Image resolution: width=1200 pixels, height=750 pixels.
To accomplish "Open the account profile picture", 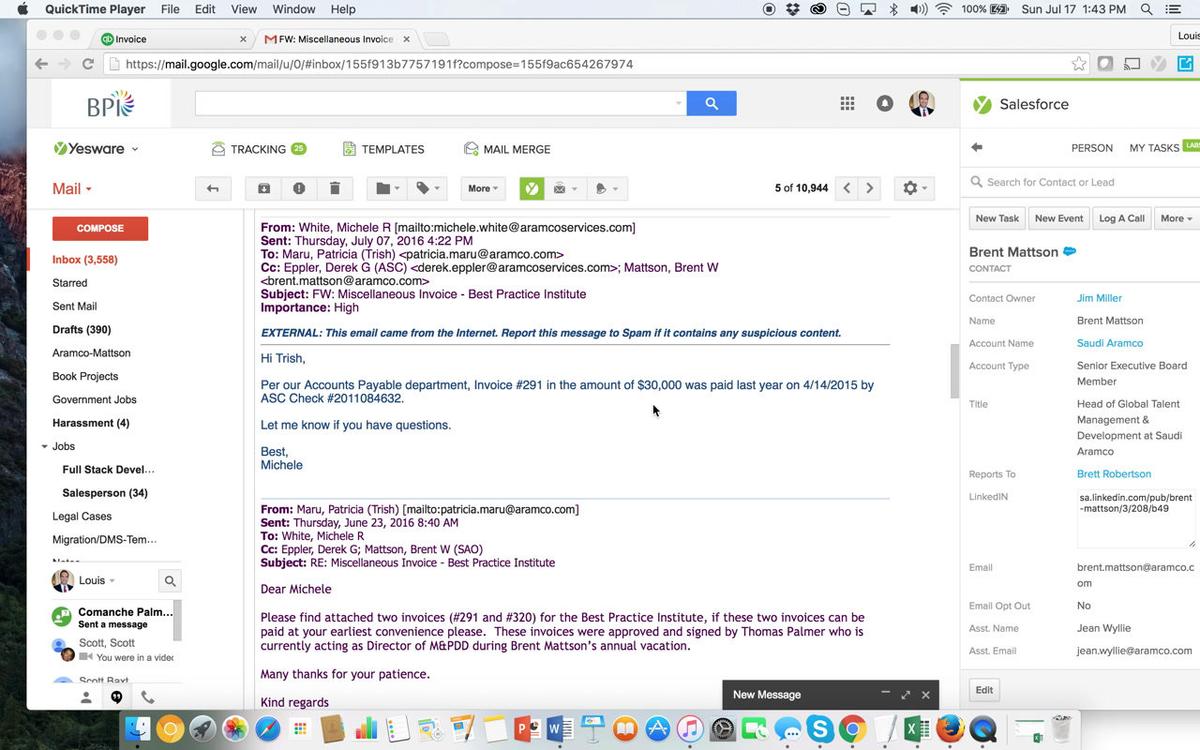I will [922, 103].
